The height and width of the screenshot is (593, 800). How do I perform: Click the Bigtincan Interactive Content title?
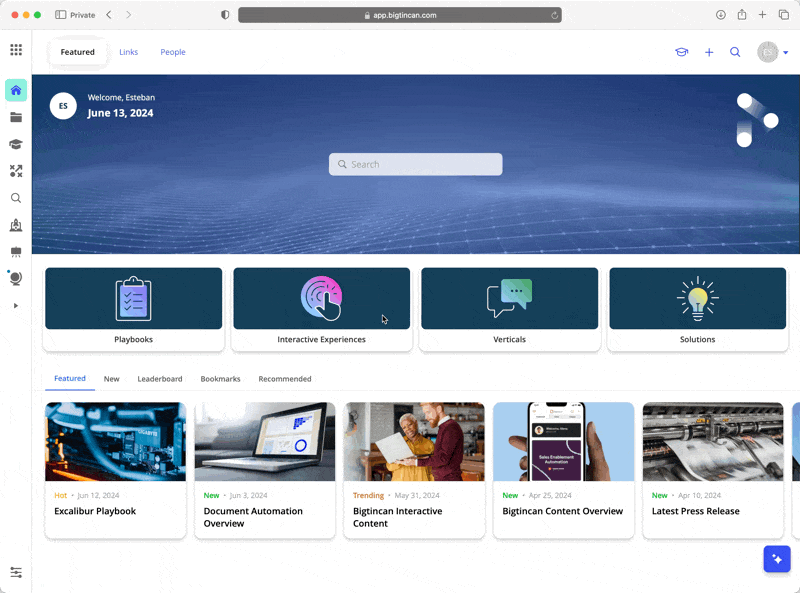pos(397,517)
